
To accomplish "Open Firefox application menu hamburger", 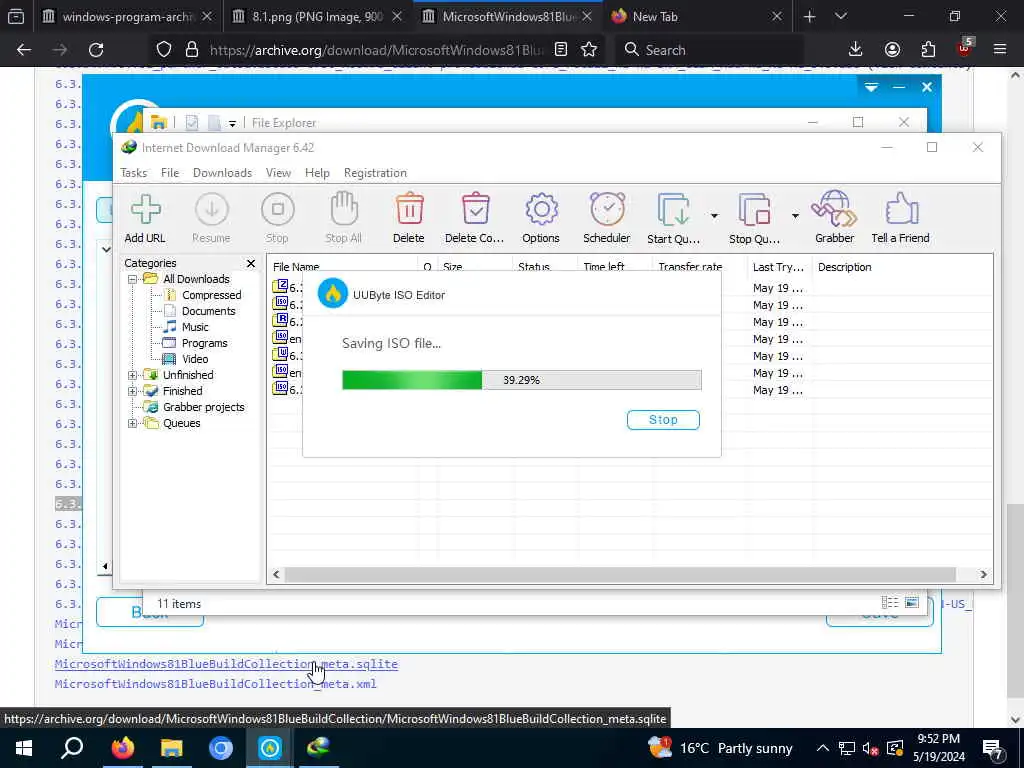I will tap(1000, 50).
